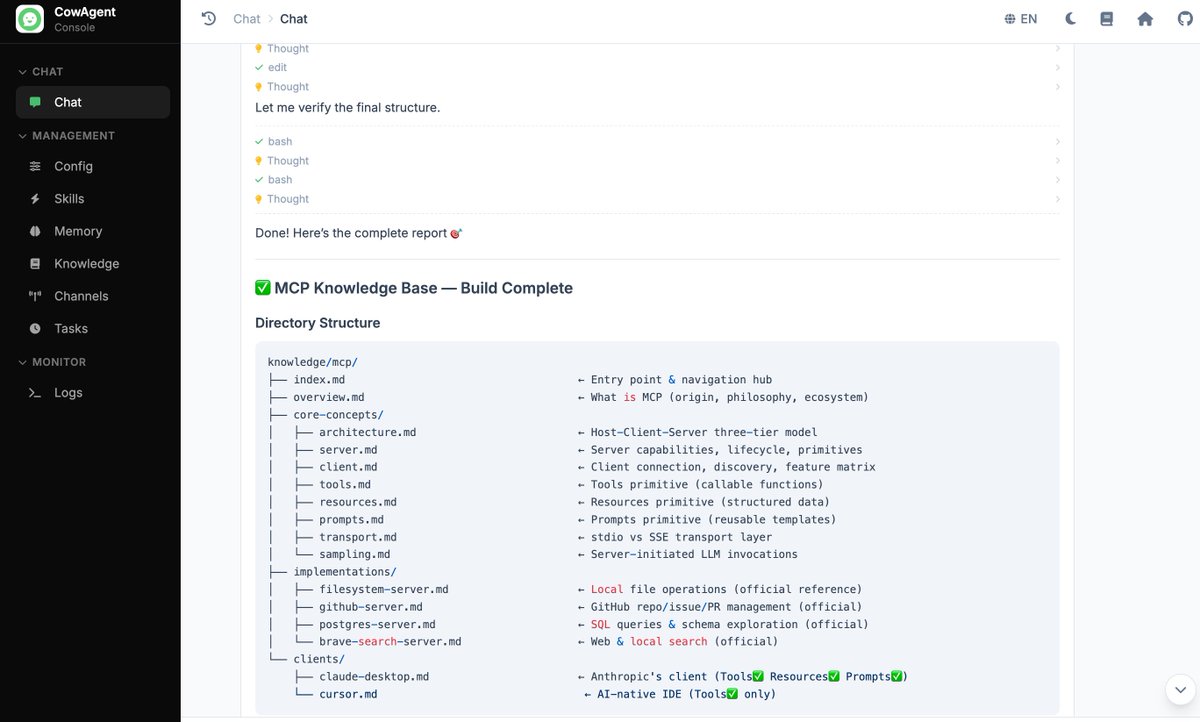
Task: Click 'client.md' in the directory tree
Action: pos(348,467)
